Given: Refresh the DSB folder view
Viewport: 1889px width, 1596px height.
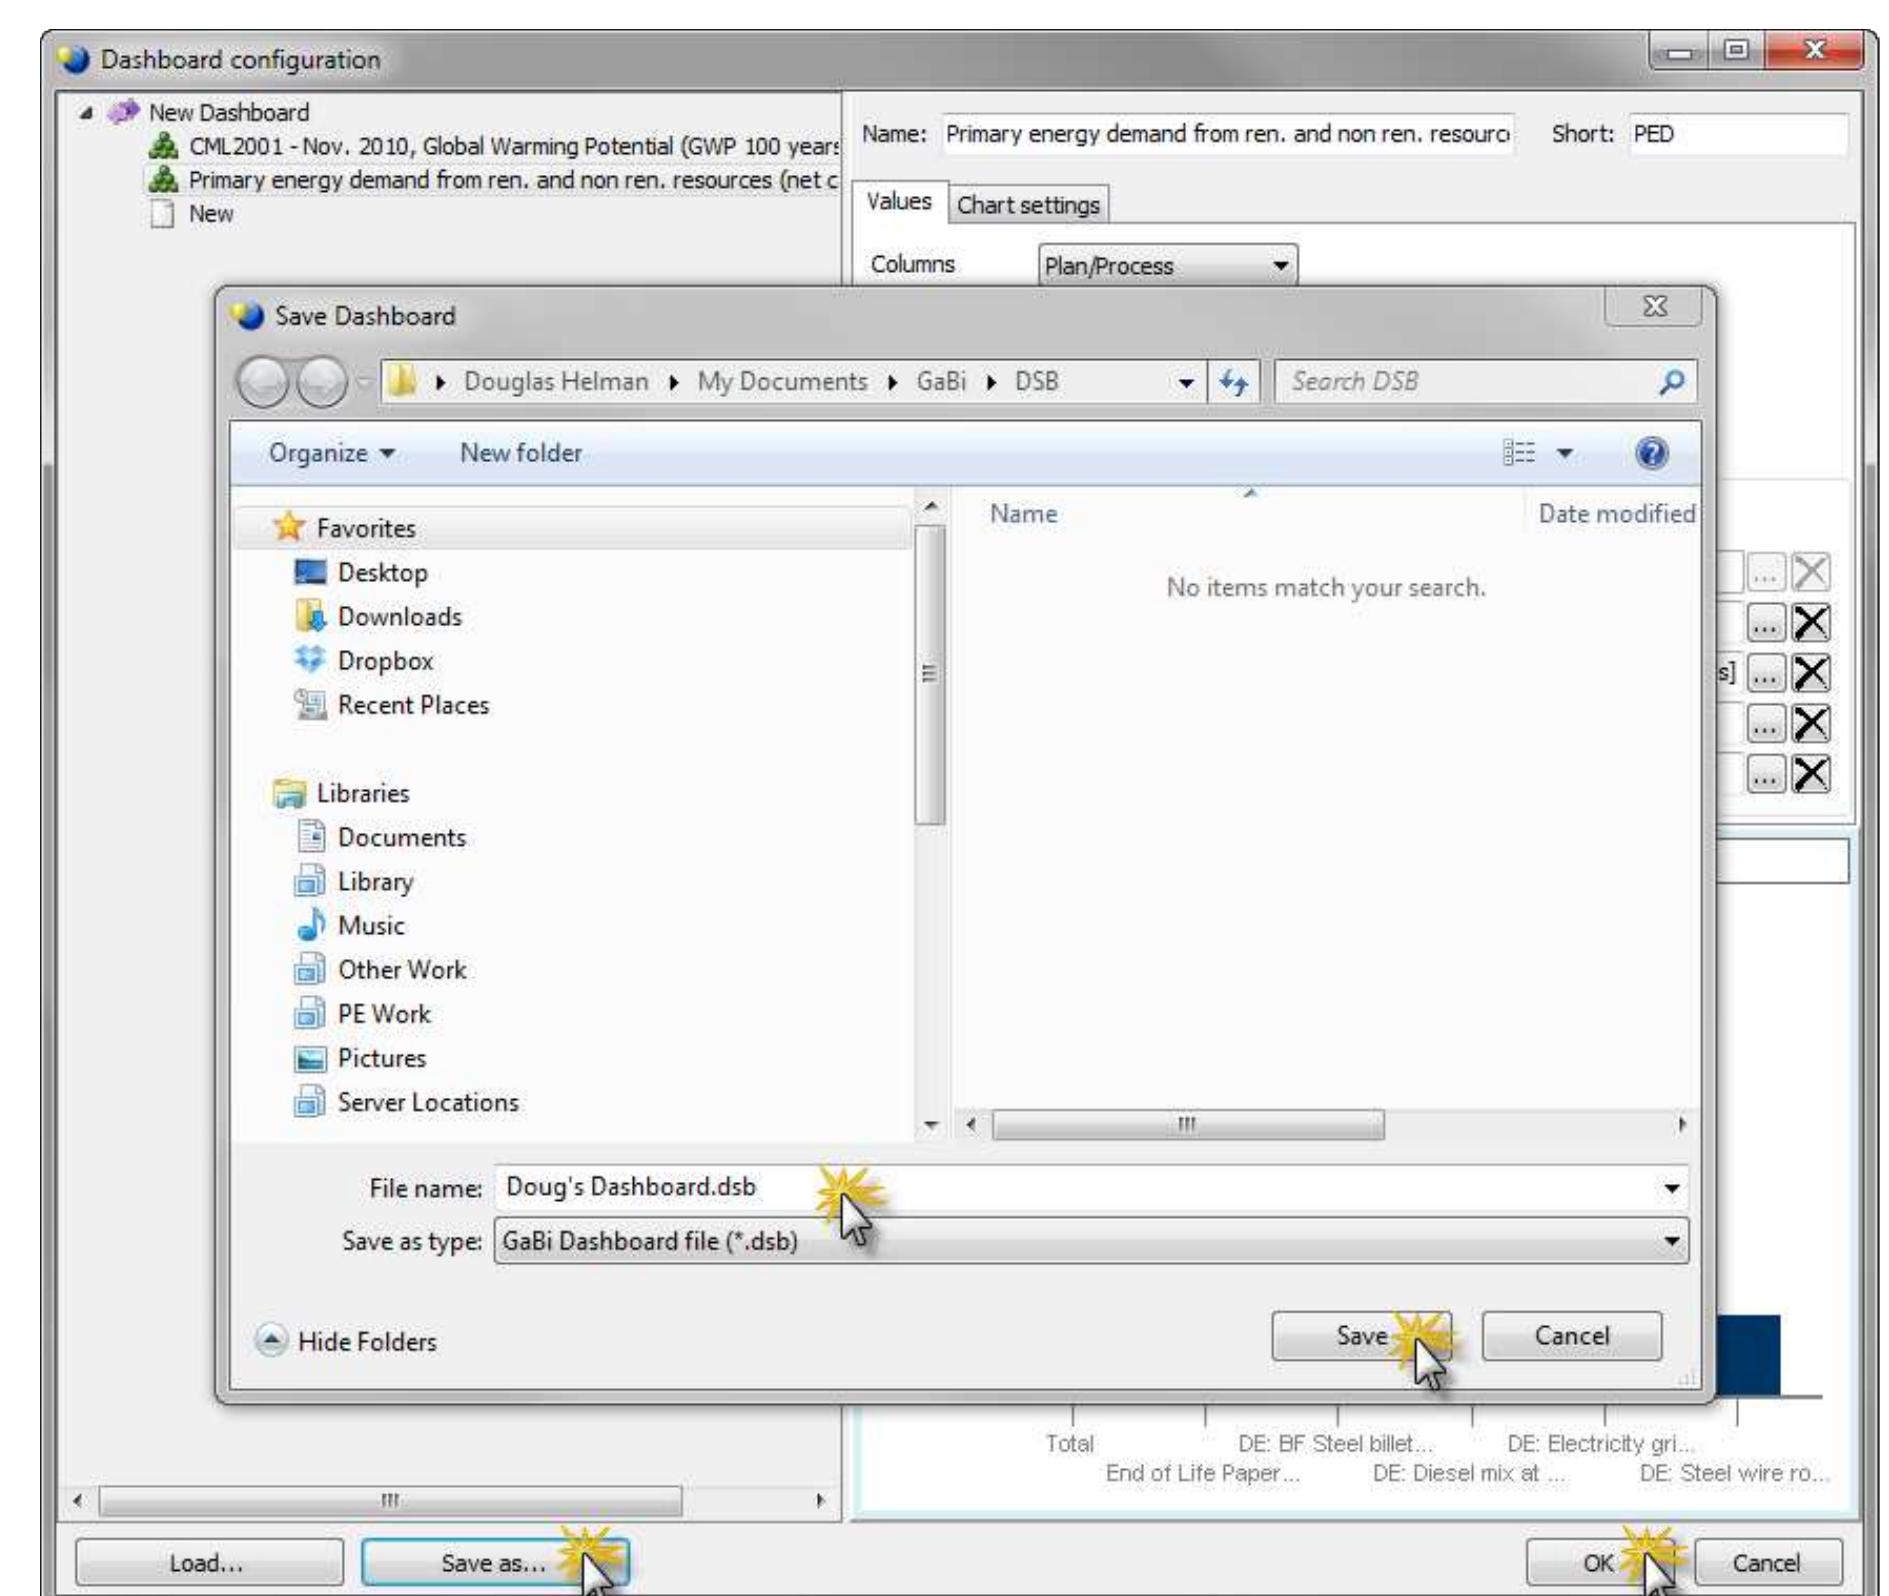Looking at the screenshot, I should 1235,381.
